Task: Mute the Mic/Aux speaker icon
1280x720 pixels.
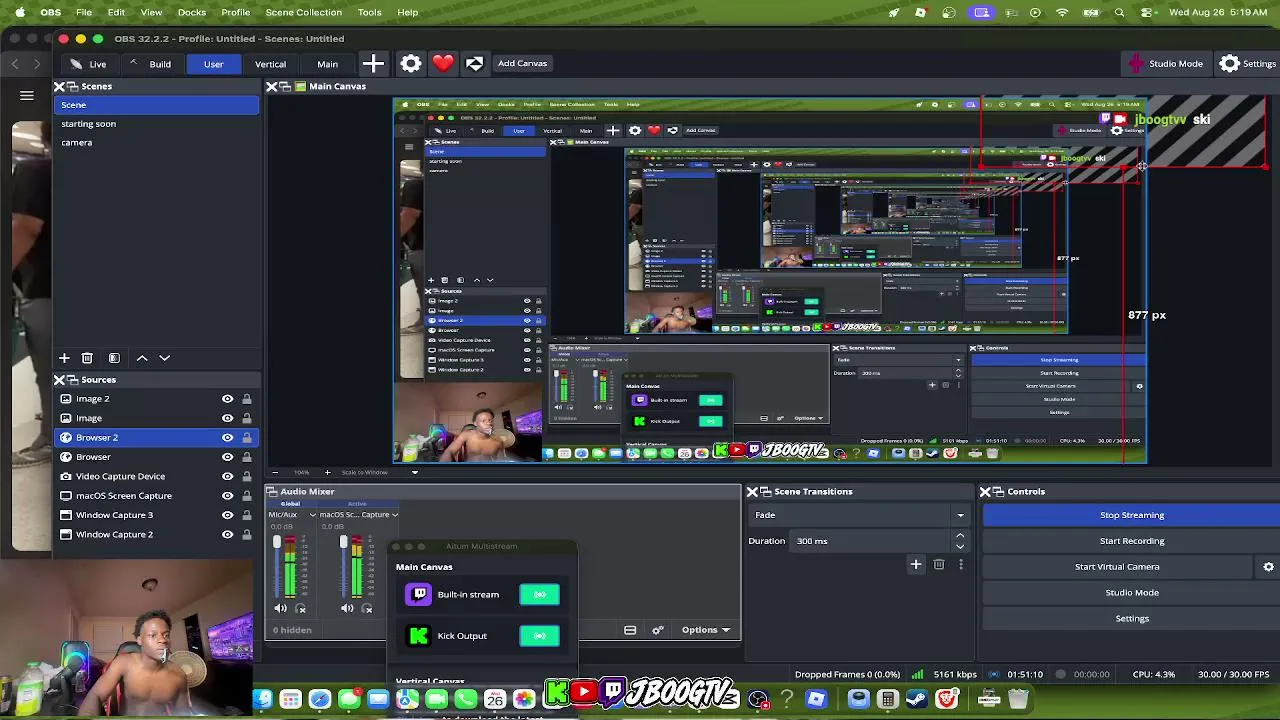Action: 280,608
